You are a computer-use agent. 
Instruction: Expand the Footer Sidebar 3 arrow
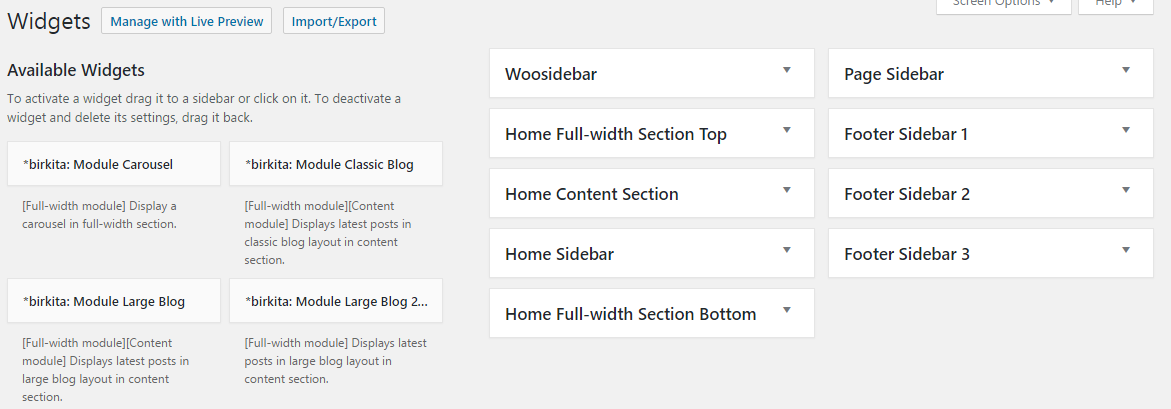1126,250
